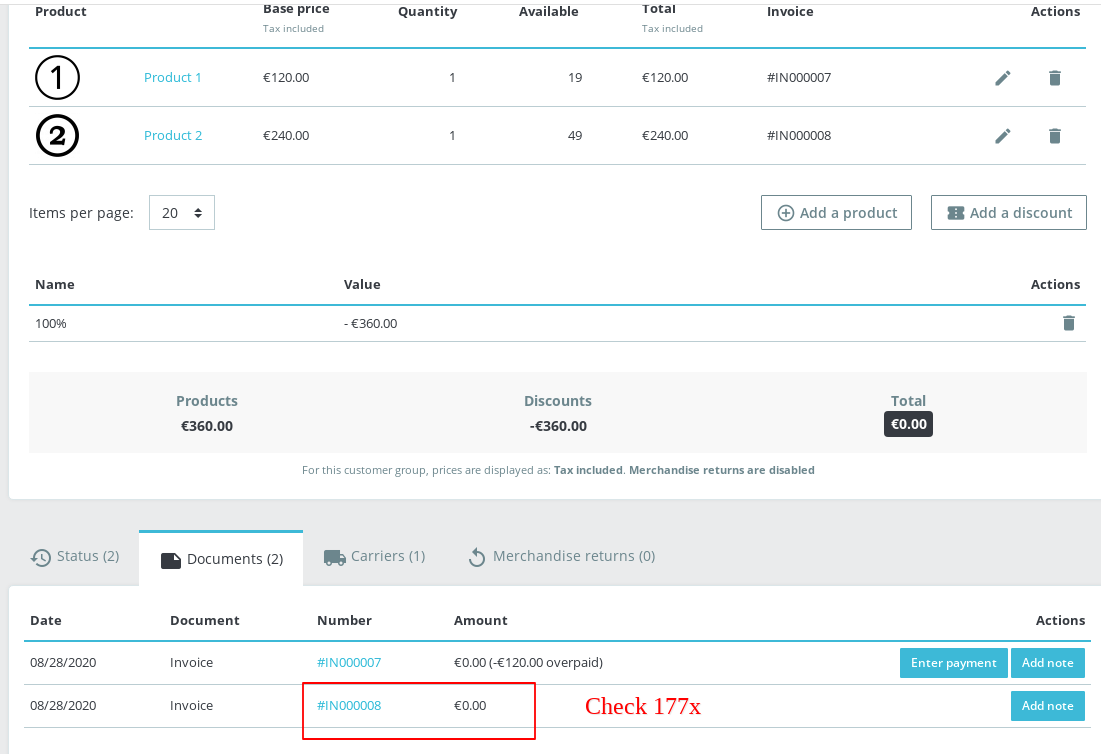Screen dimensions: 1101x754
Task: Open Carriers (1) tab
Action: (374, 557)
